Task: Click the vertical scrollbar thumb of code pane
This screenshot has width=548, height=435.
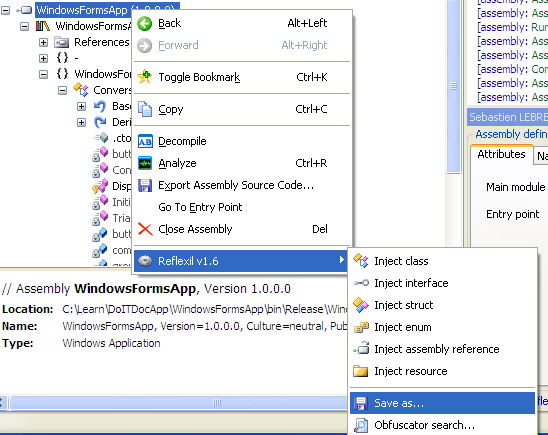Action: (x=454, y=86)
